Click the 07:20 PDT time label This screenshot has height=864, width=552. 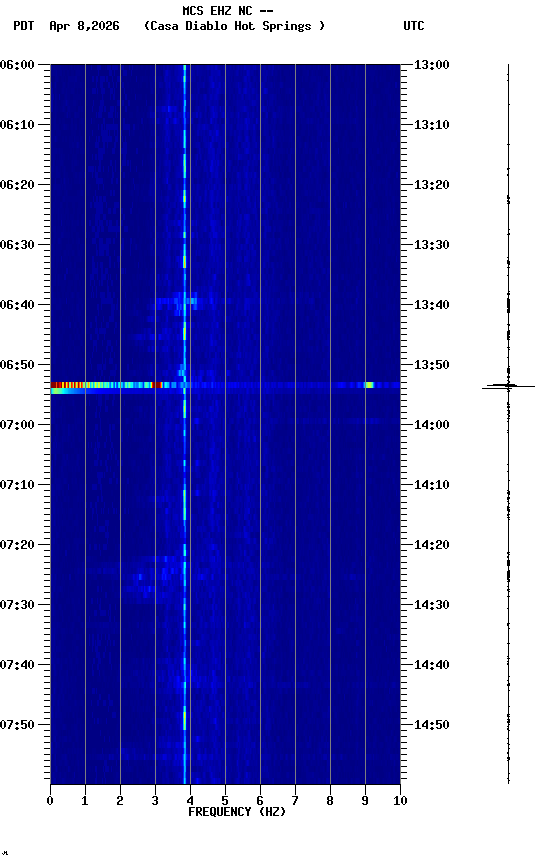[x=17, y=545]
